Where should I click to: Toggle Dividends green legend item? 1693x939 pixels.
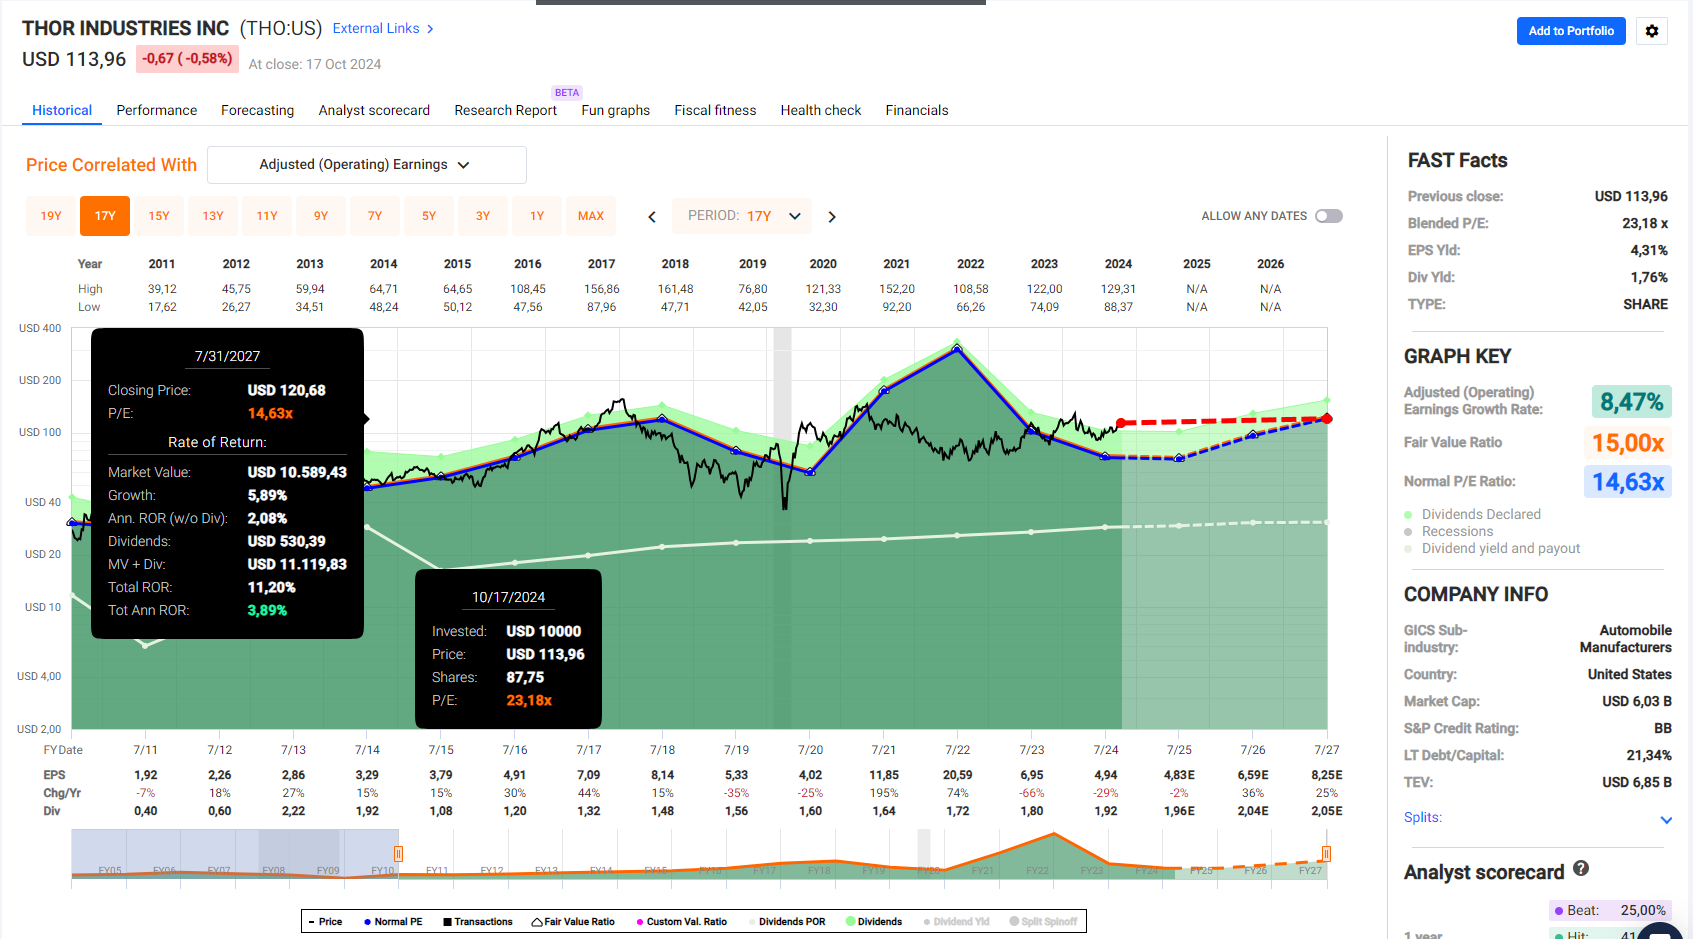coord(873,922)
